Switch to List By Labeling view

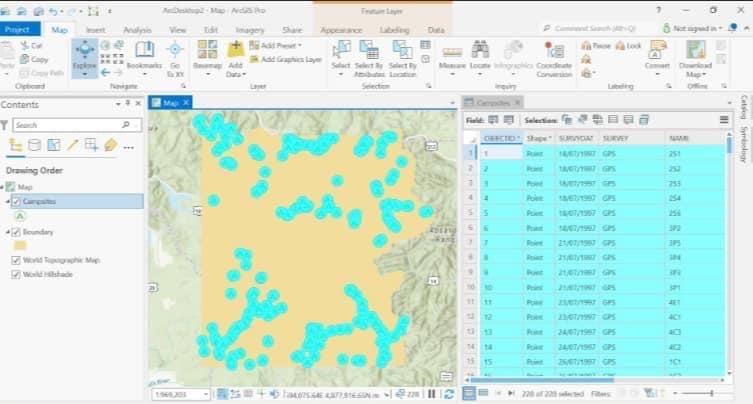(110, 145)
